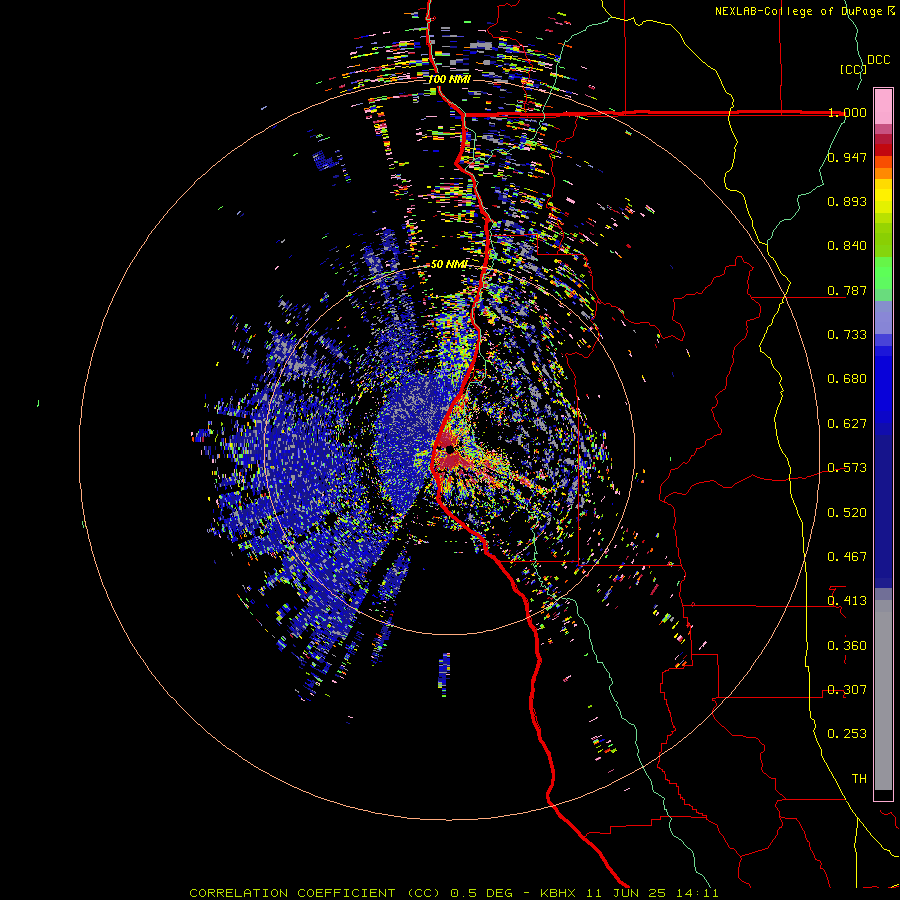Viewport: 900px width, 900px height.
Task: Click the 0.520 scale value
Action: click(847, 513)
